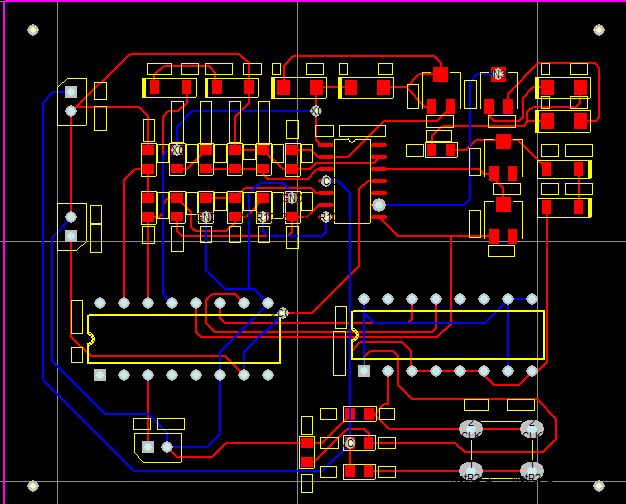Image resolution: width=626 pixels, height=504 pixels.
Task: Select the top-left corner mounting hole
Action: click(x=33, y=30)
